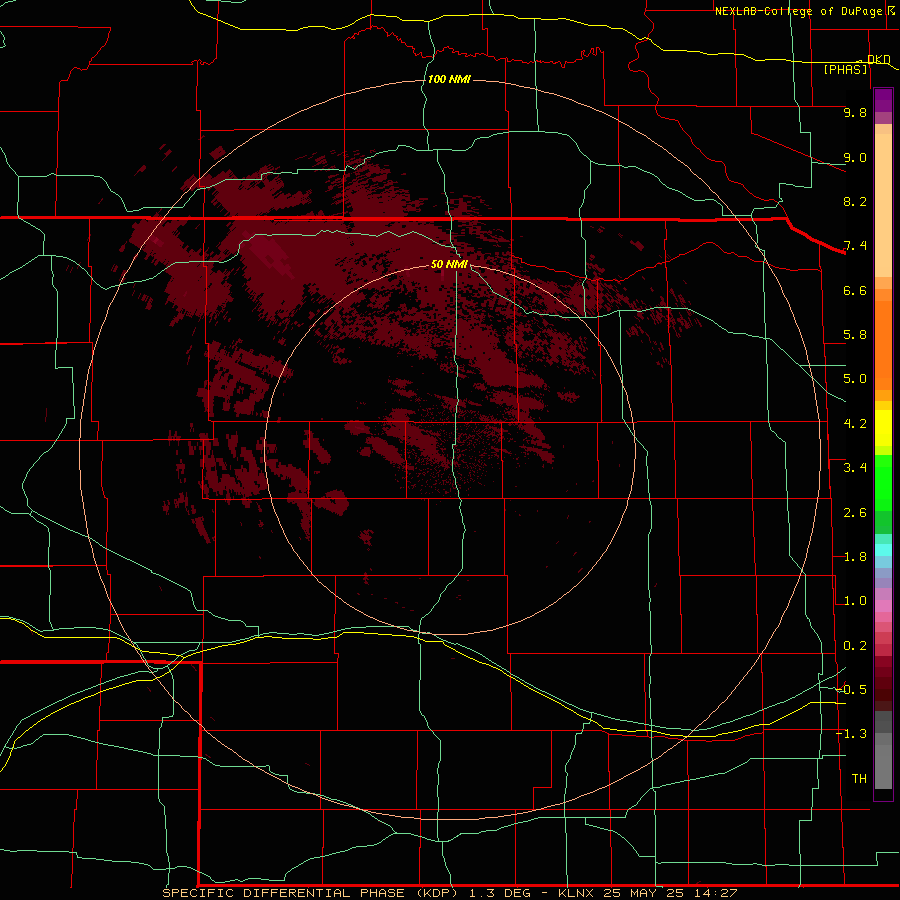The height and width of the screenshot is (900, 900).
Task: Click the '5.0' color scale value
Action: point(855,379)
